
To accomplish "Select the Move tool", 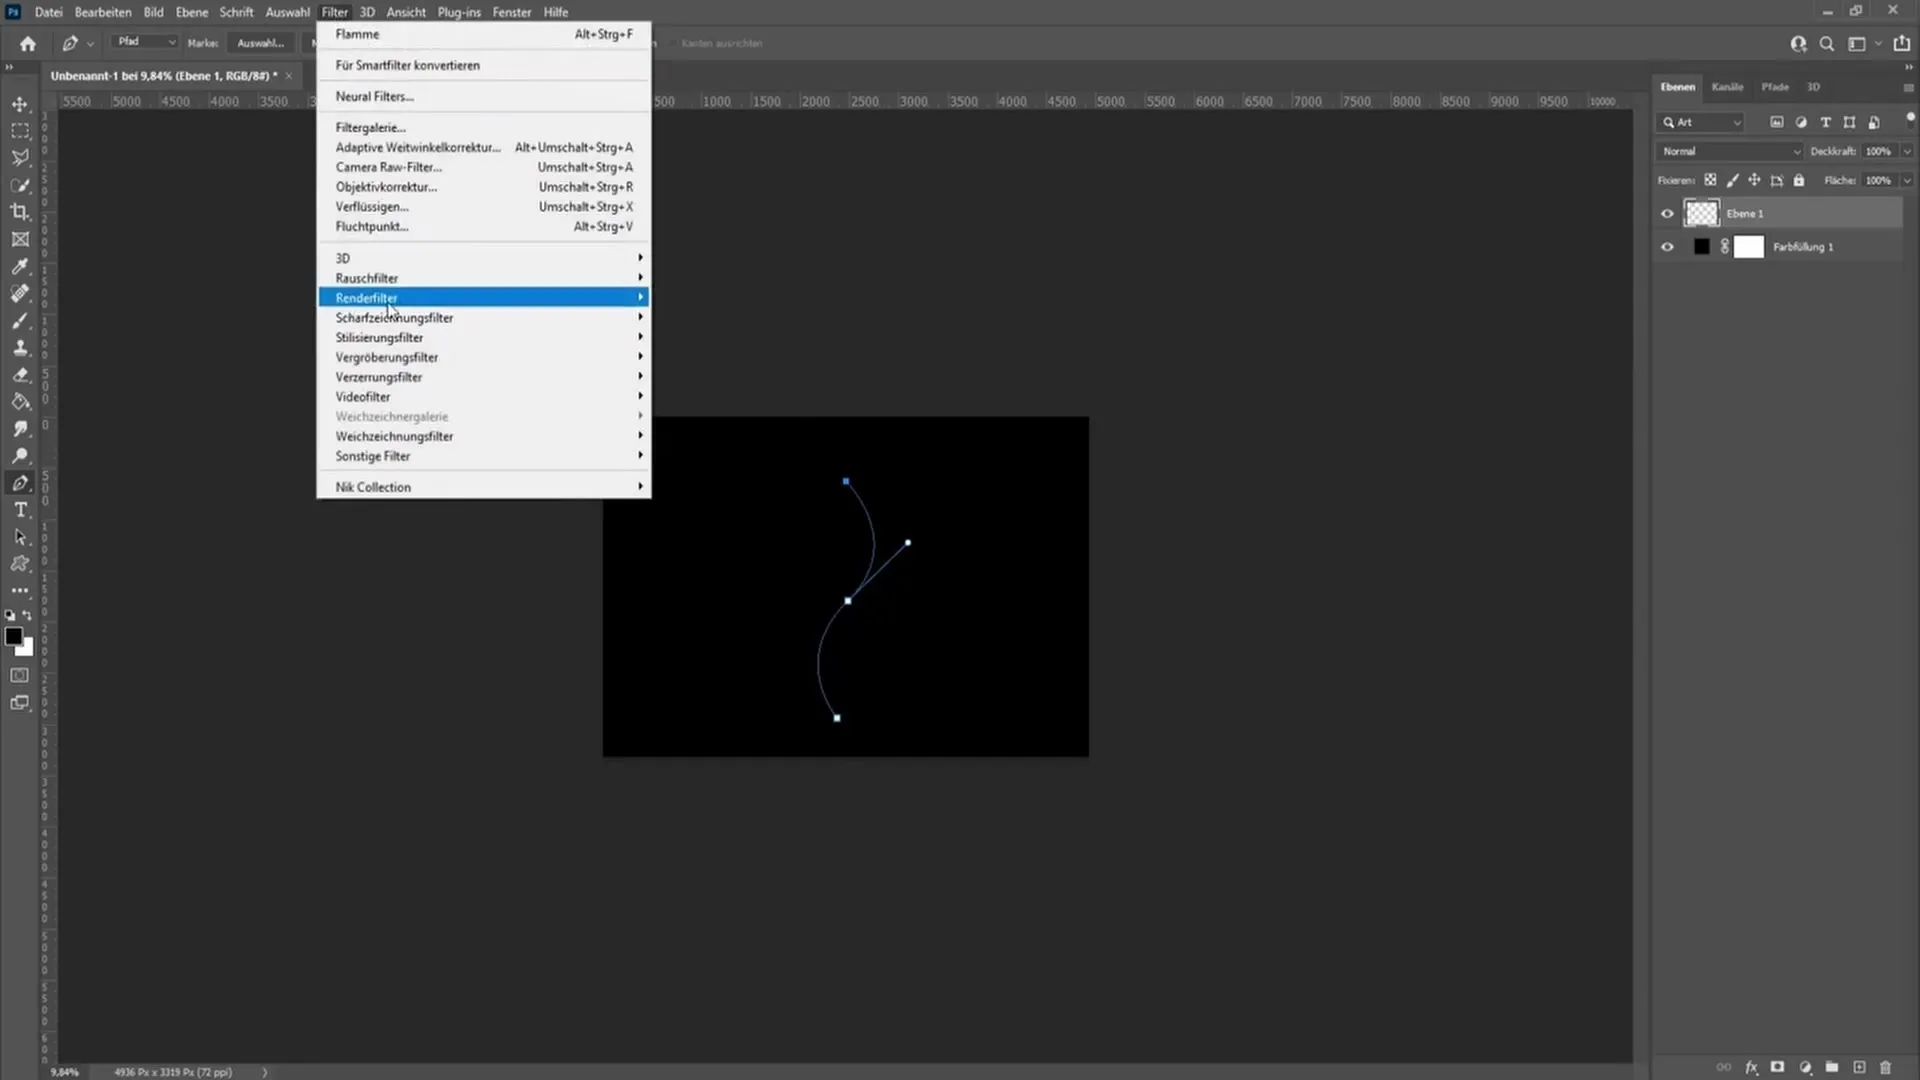I will [20, 104].
